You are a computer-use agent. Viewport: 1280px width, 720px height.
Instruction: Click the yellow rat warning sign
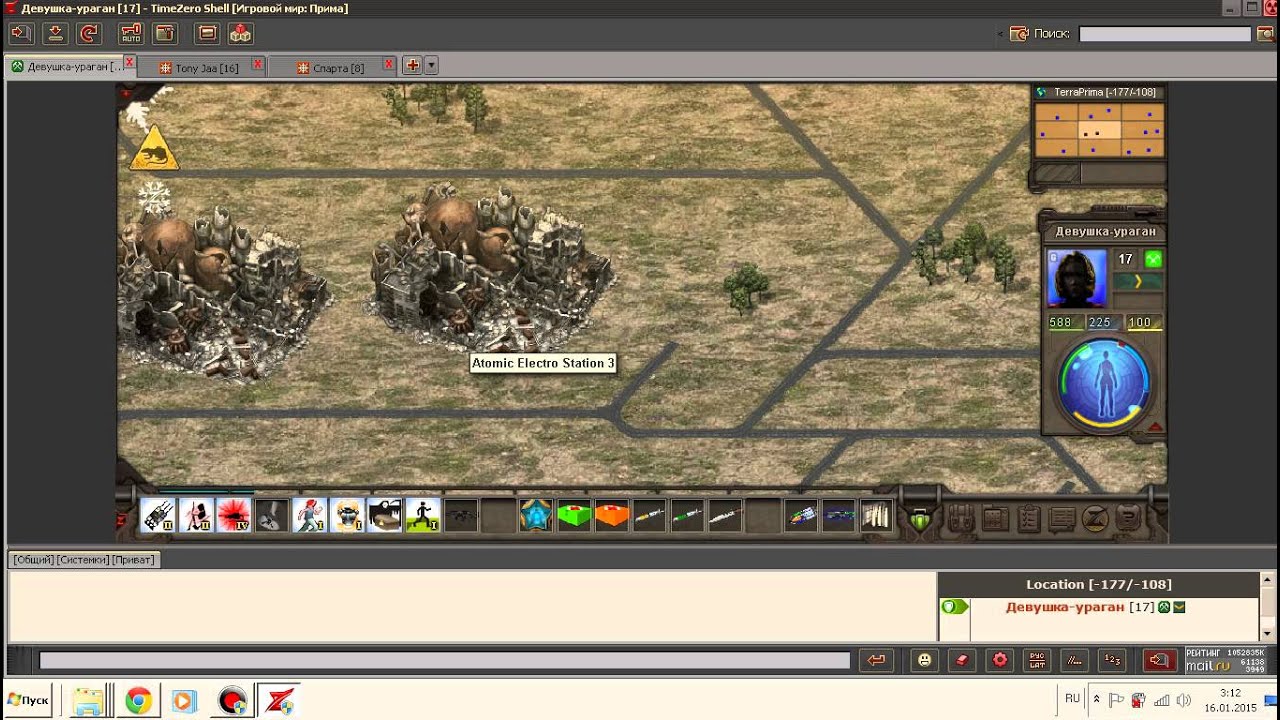[x=154, y=148]
